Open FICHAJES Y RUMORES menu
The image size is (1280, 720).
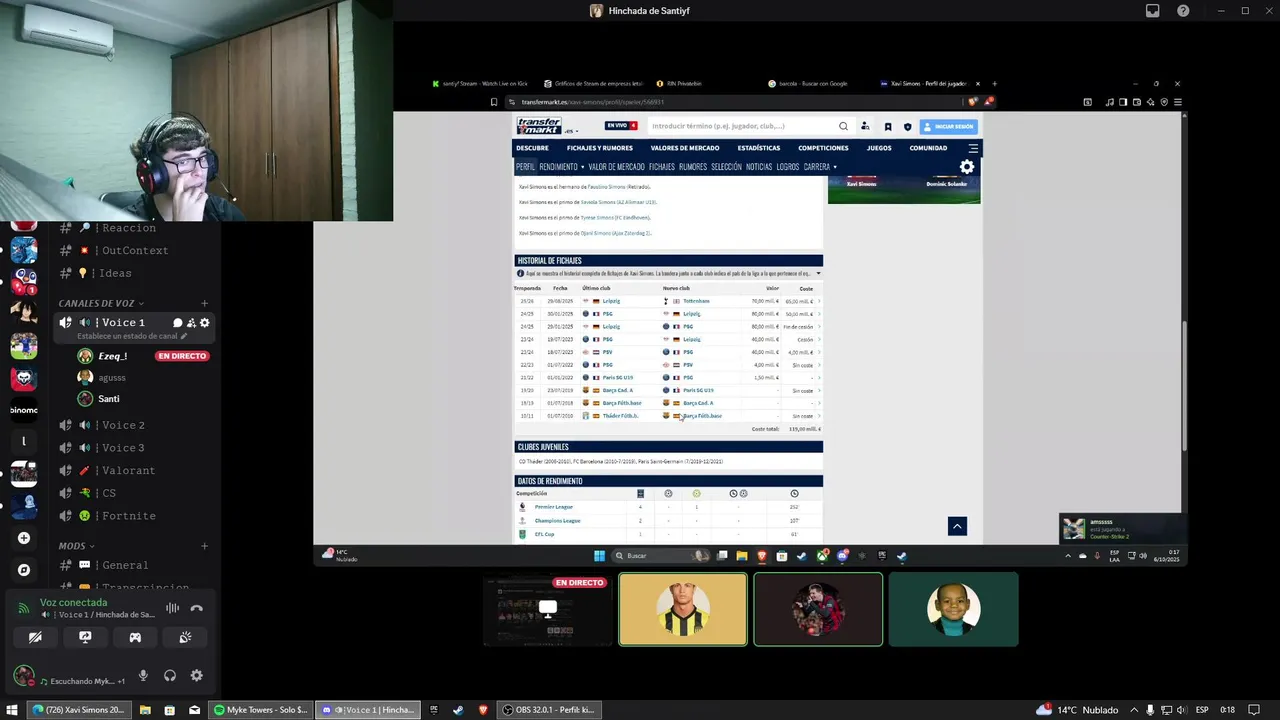(x=600, y=148)
